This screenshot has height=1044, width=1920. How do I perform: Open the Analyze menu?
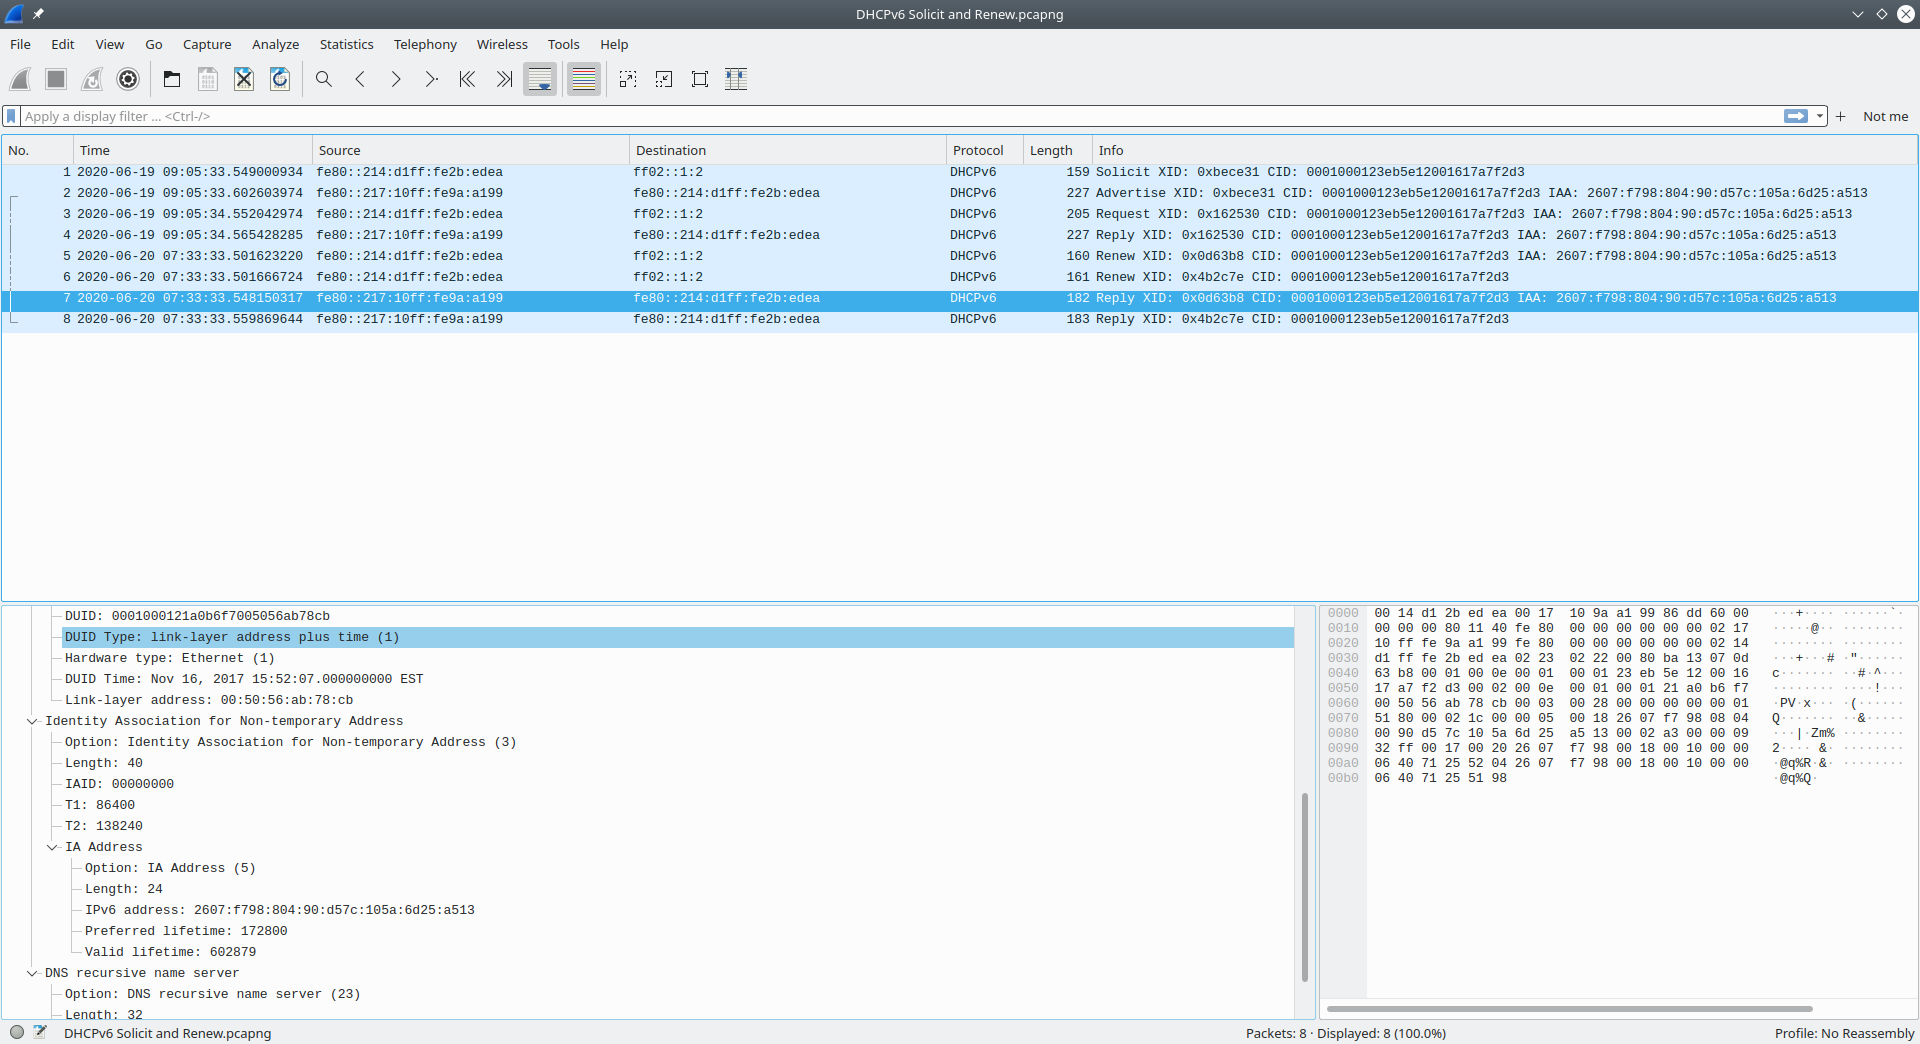pos(275,44)
